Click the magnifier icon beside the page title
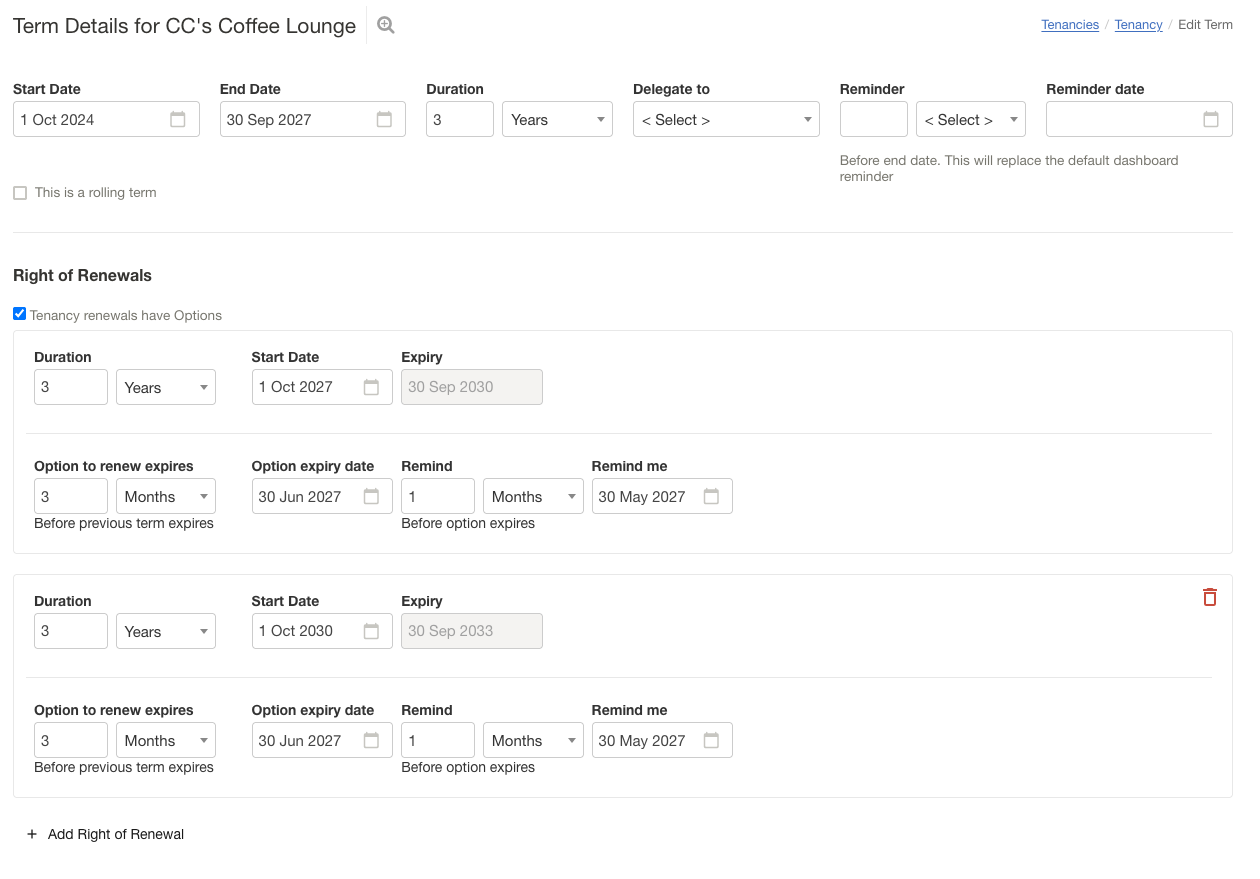1260x879 pixels. 386,26
